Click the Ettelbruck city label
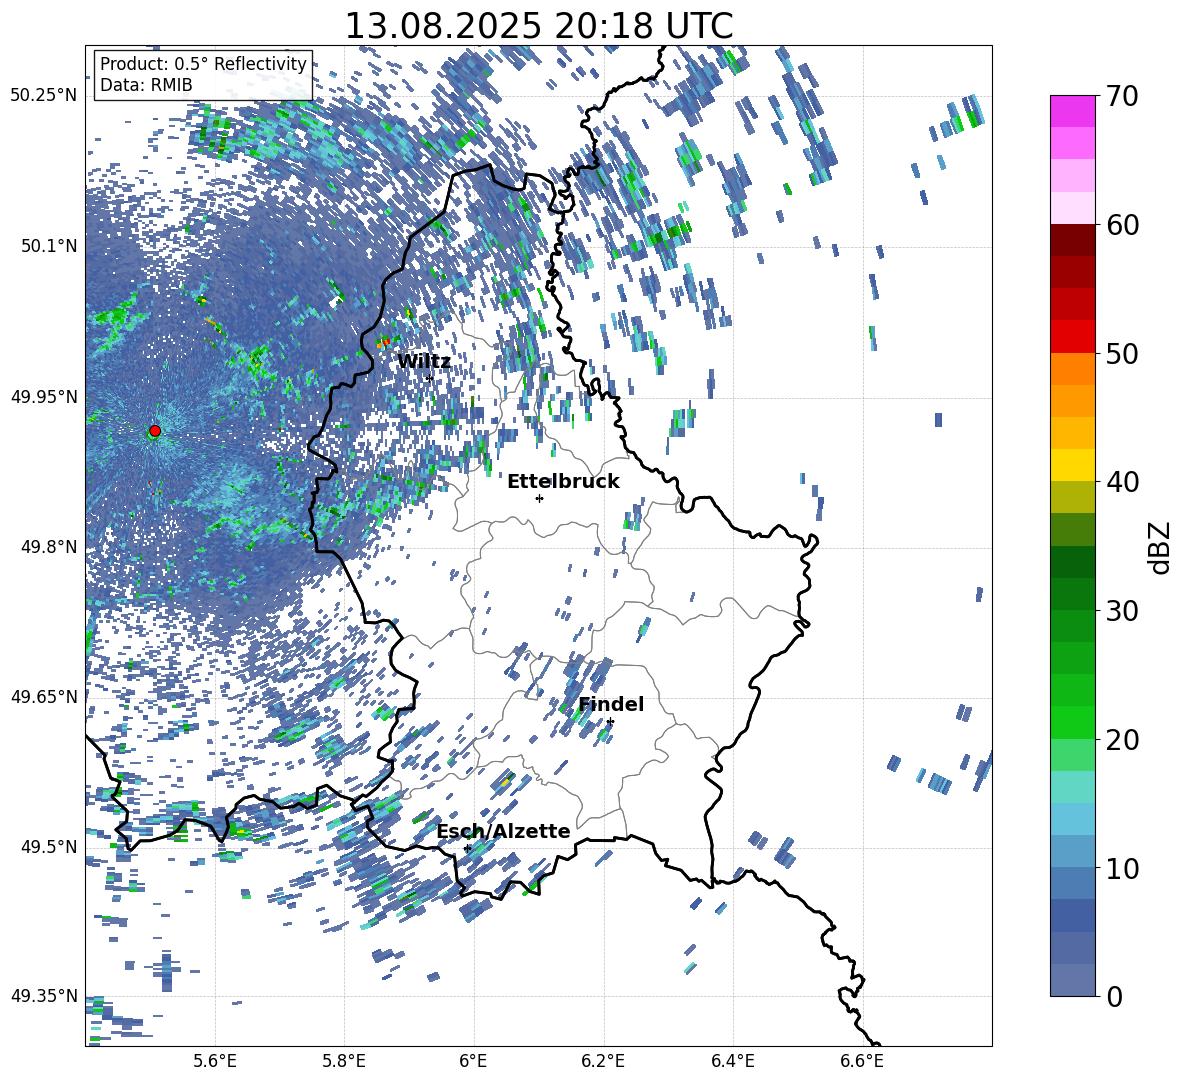The image size is (1184, 1081). (563, 482)
